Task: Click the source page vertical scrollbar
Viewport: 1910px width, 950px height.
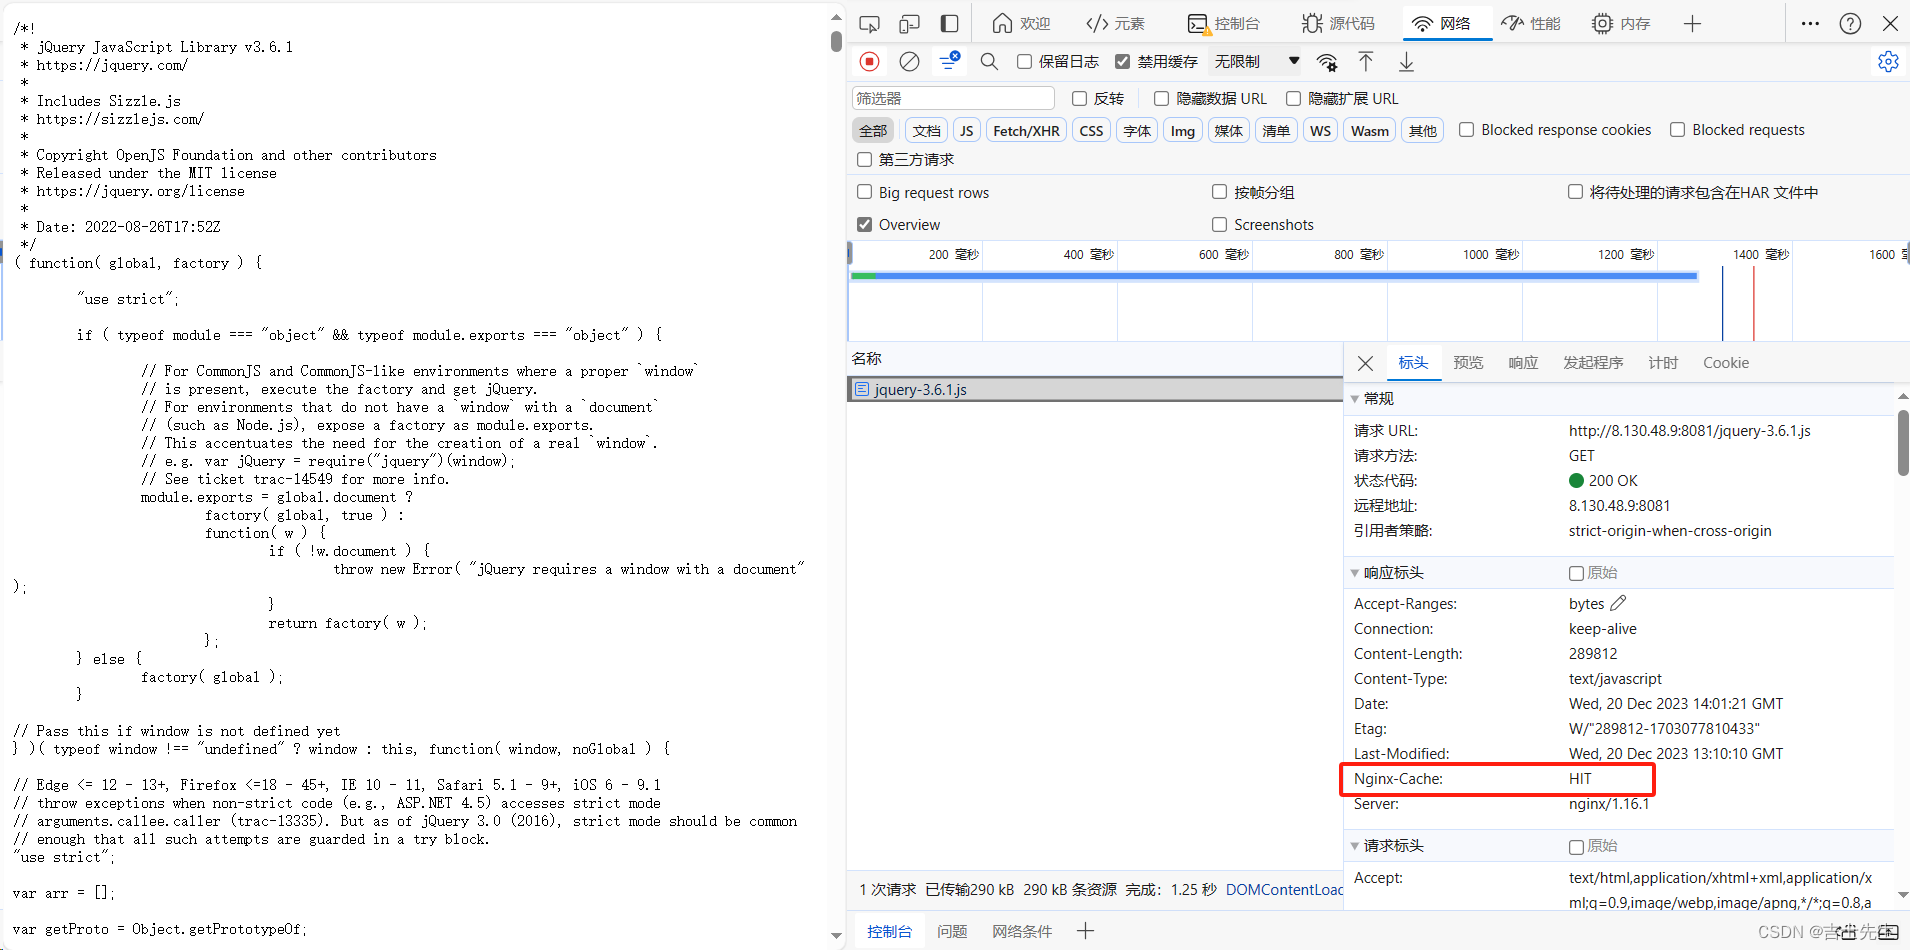Action: 836,40
